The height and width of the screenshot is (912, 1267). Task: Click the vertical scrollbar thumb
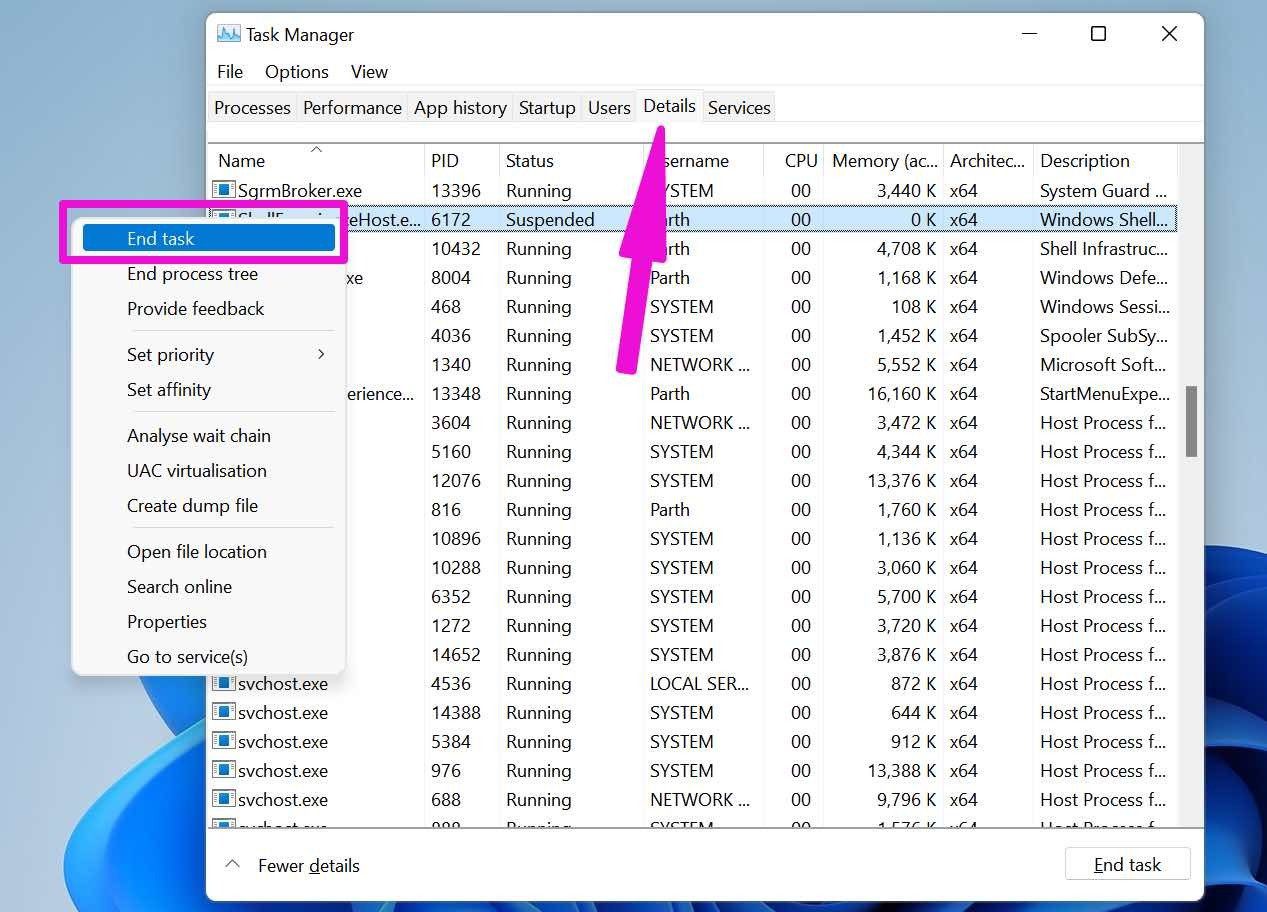point(1191,421)
